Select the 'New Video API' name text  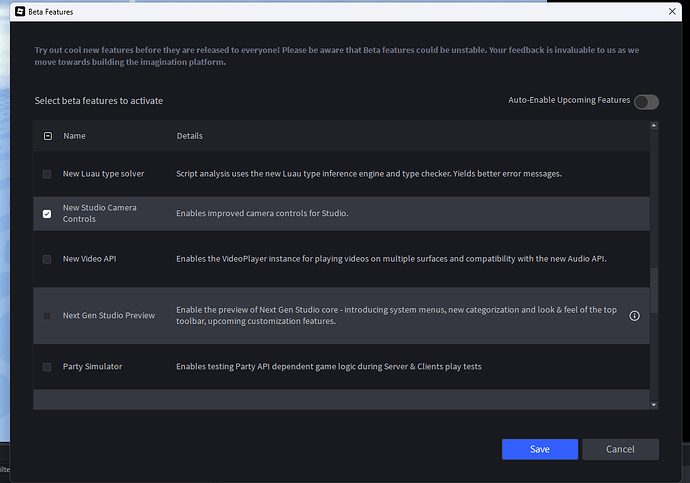[89, 259]
